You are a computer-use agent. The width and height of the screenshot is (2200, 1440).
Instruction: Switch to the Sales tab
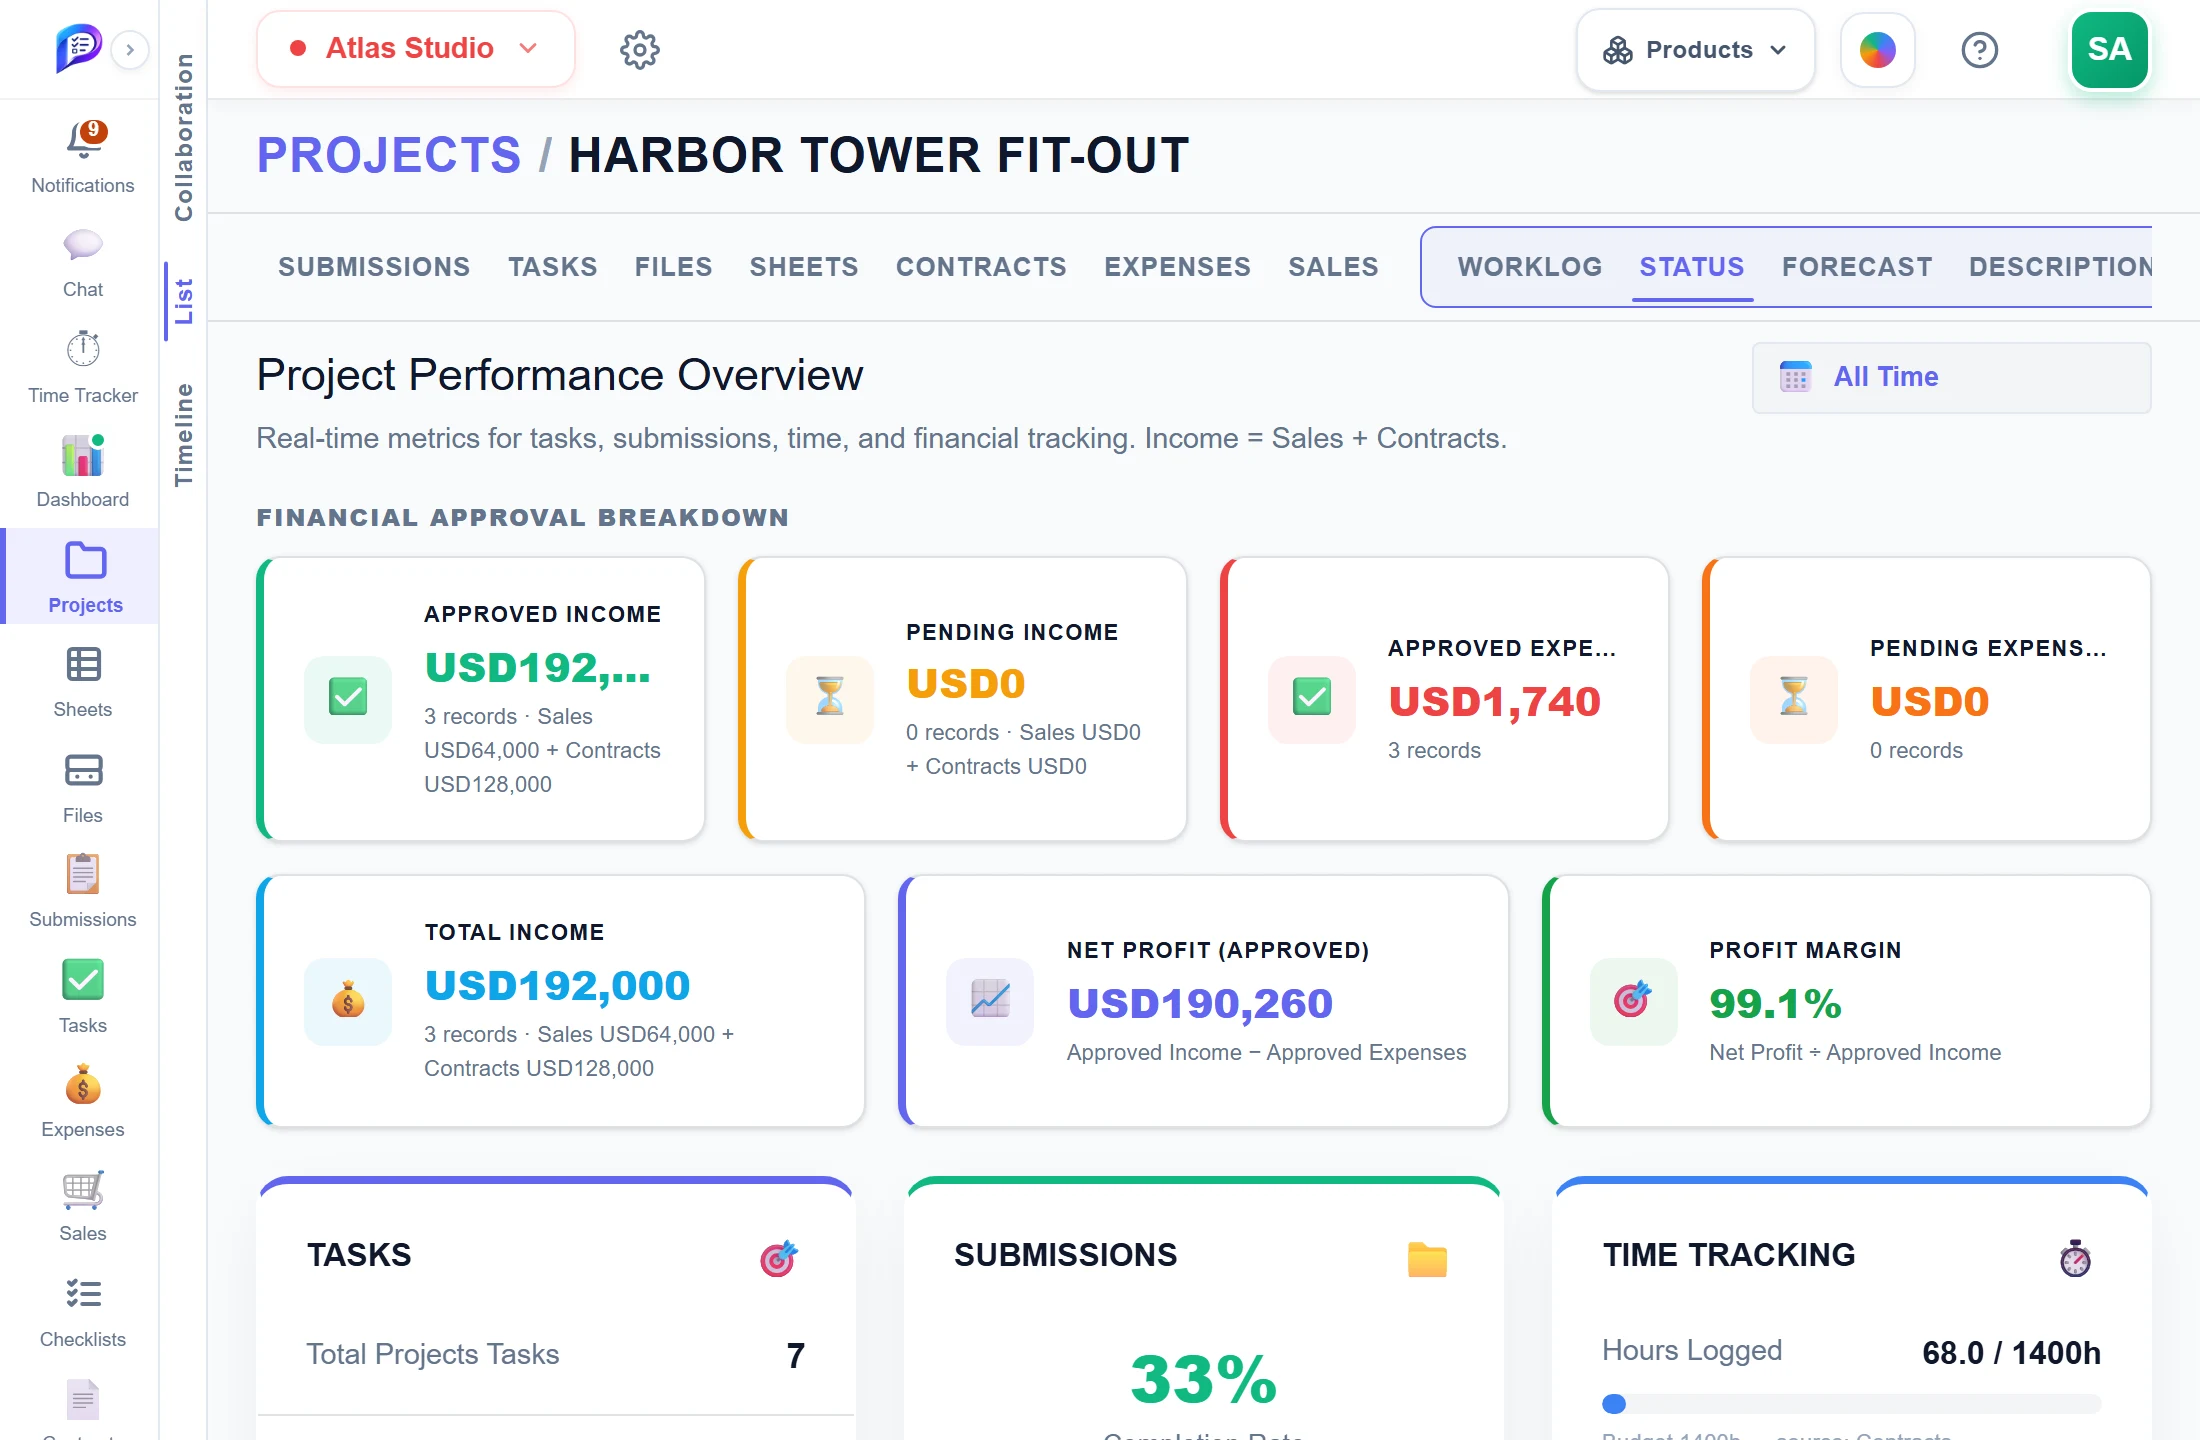click(x=1333, y=267)
